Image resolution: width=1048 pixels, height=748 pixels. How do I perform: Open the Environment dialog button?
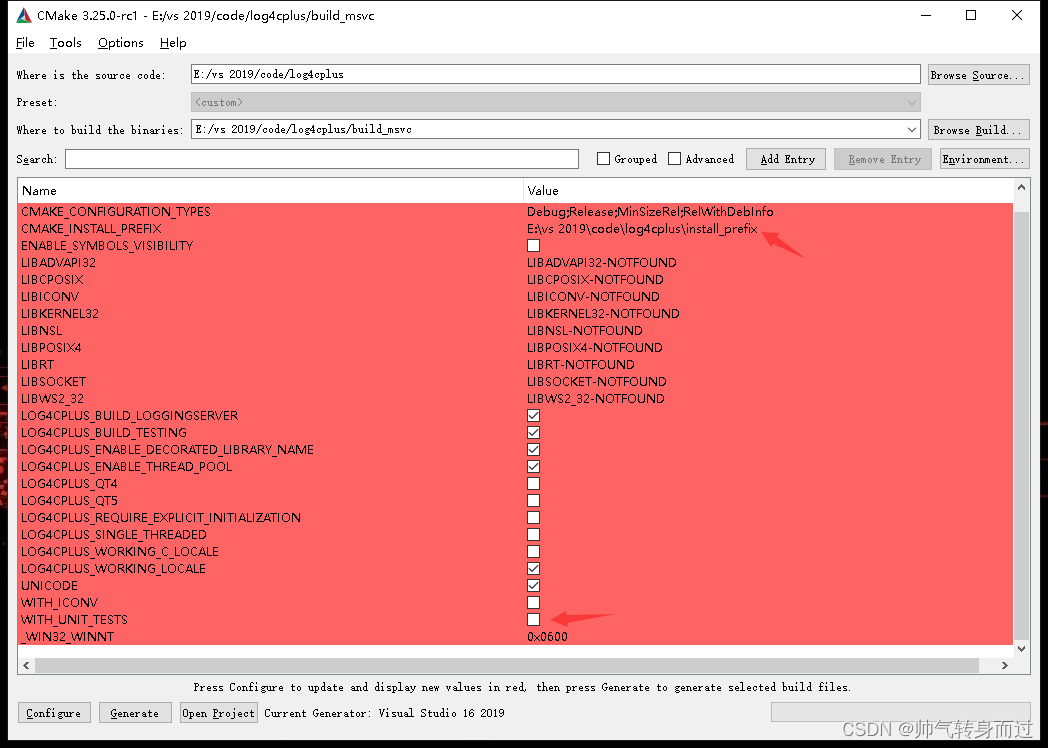click(985, 159)
